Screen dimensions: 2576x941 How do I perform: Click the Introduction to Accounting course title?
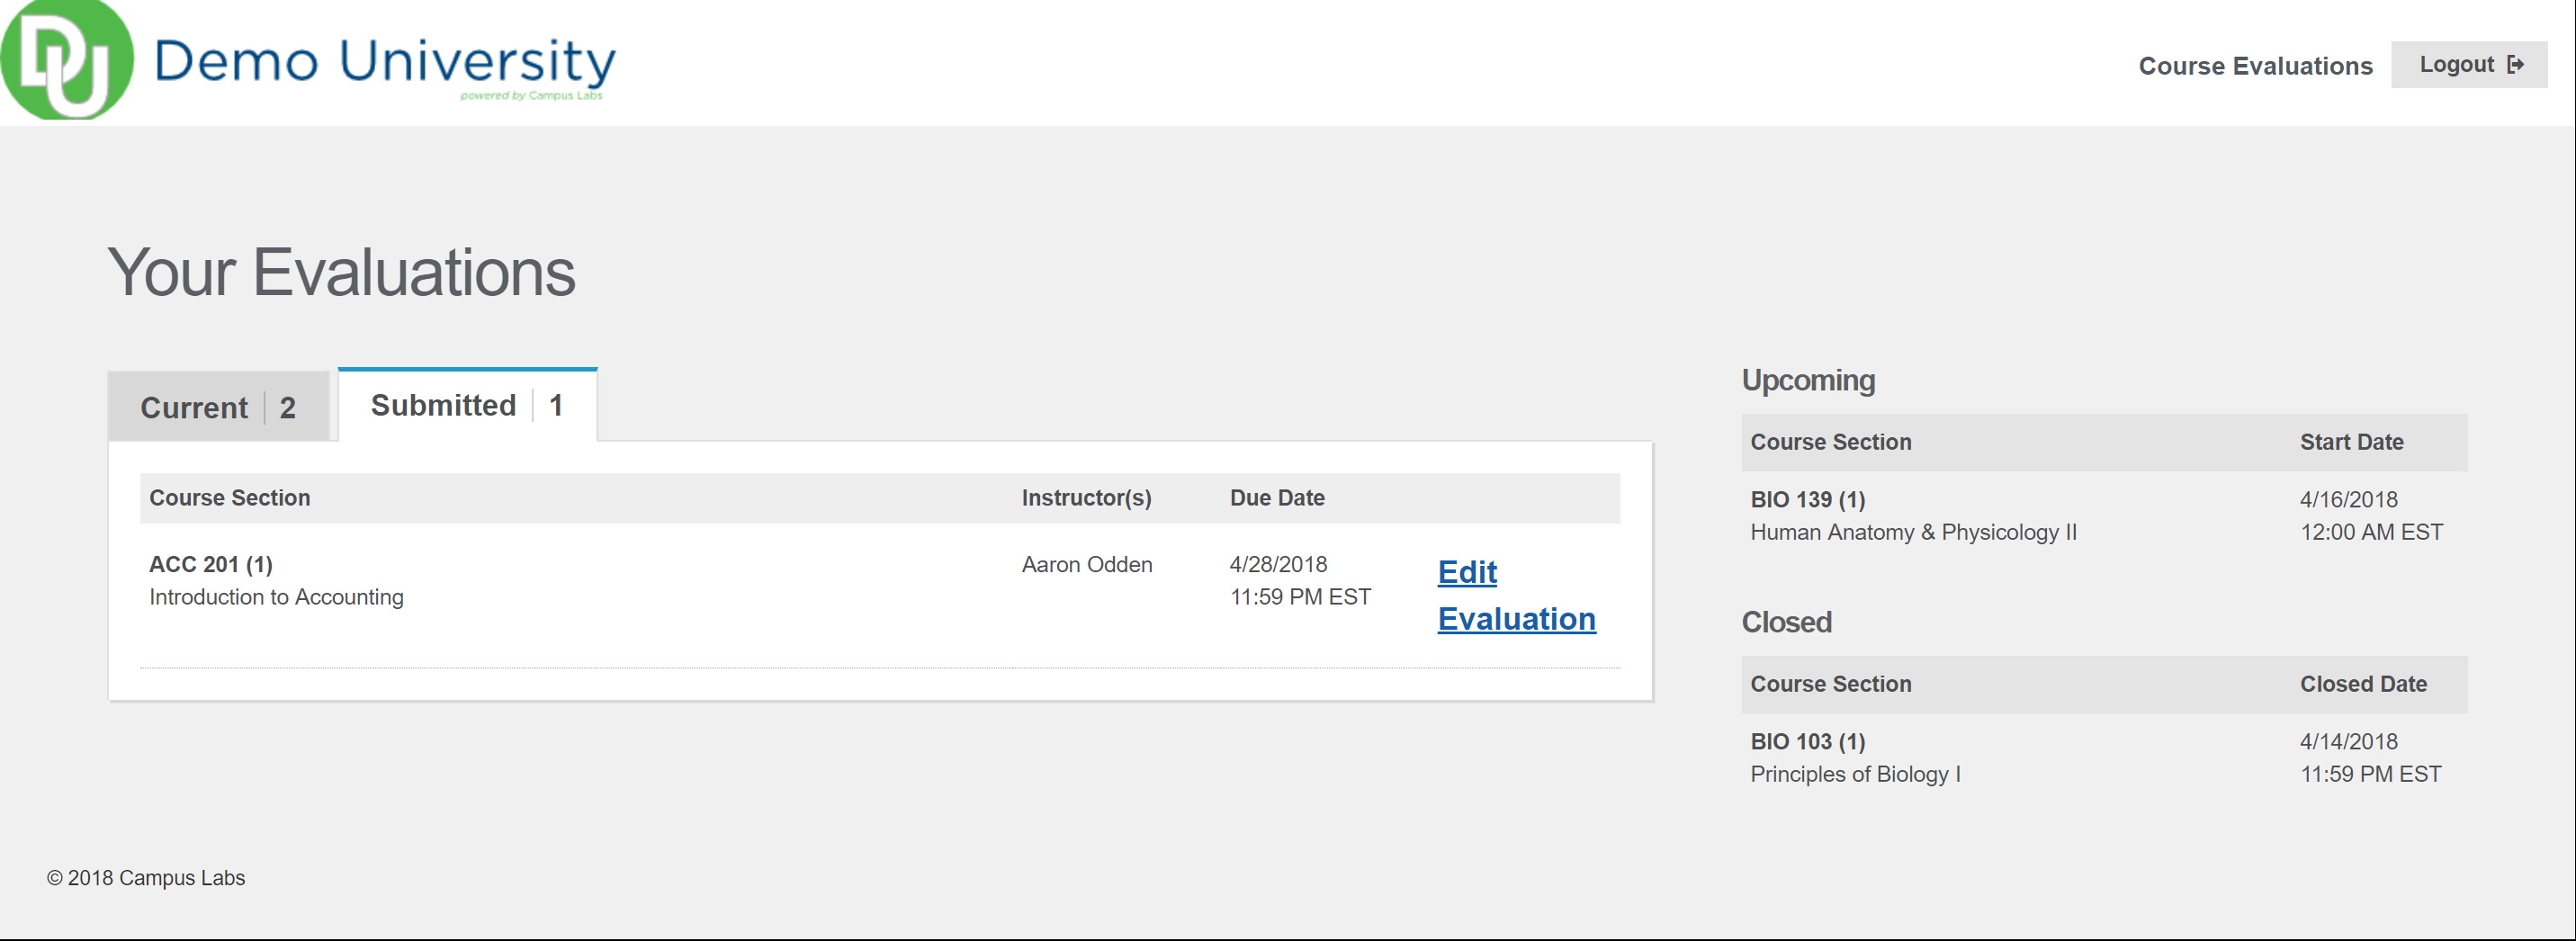pyautogui.click(x=276, y=597)
